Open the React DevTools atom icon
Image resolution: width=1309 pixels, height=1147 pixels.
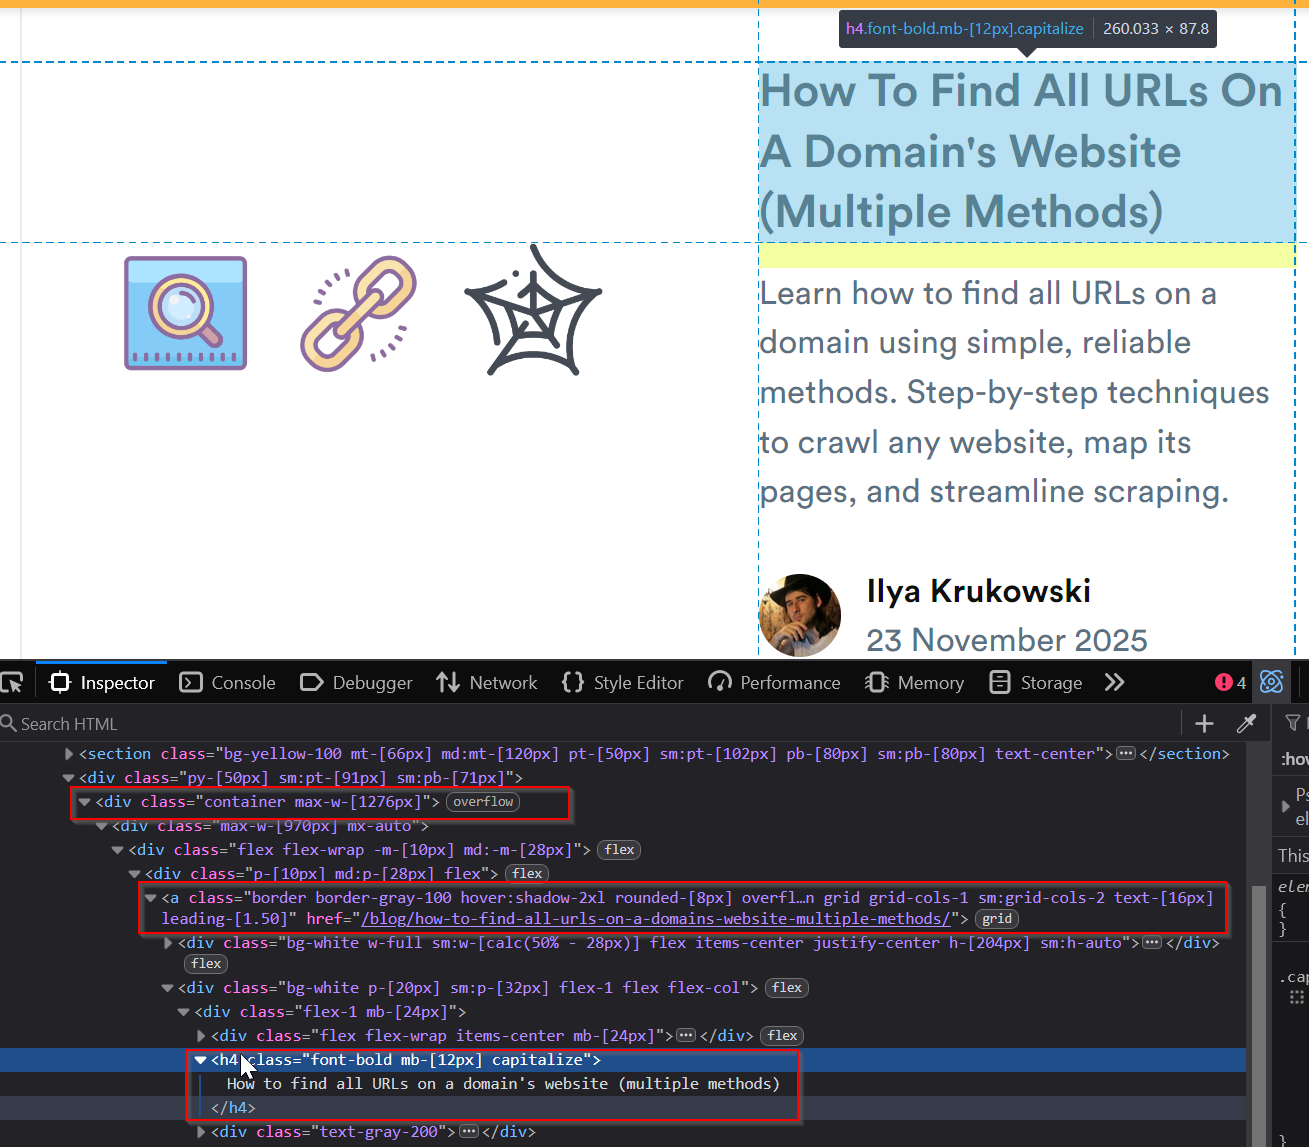click(x=1271, y=682)
